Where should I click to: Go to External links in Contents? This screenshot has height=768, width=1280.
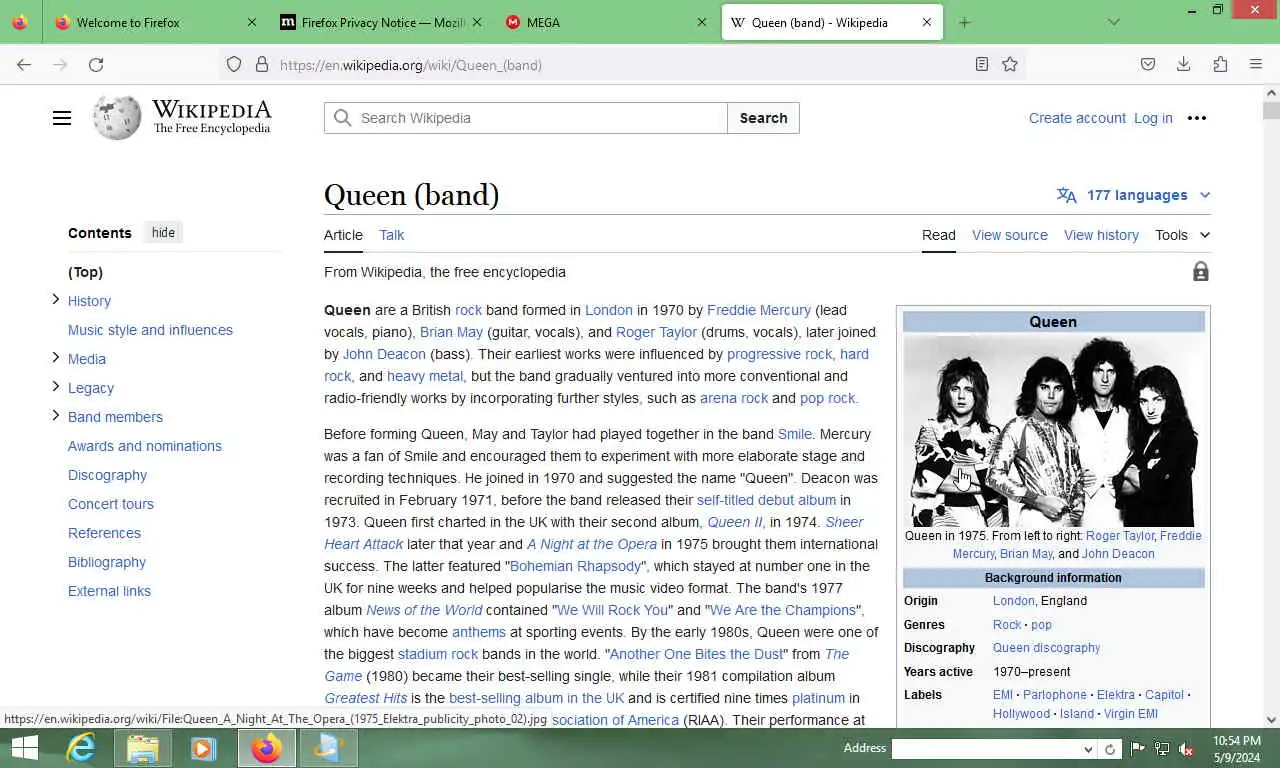pyautogui.click(x=109, y=591)
